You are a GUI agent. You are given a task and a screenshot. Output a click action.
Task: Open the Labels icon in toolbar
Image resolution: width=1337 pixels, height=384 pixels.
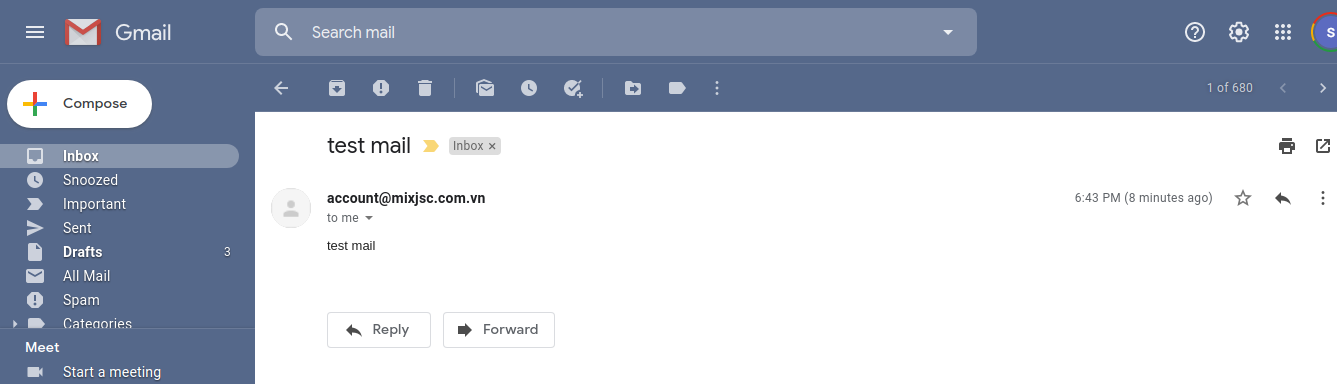click(677, 88)
